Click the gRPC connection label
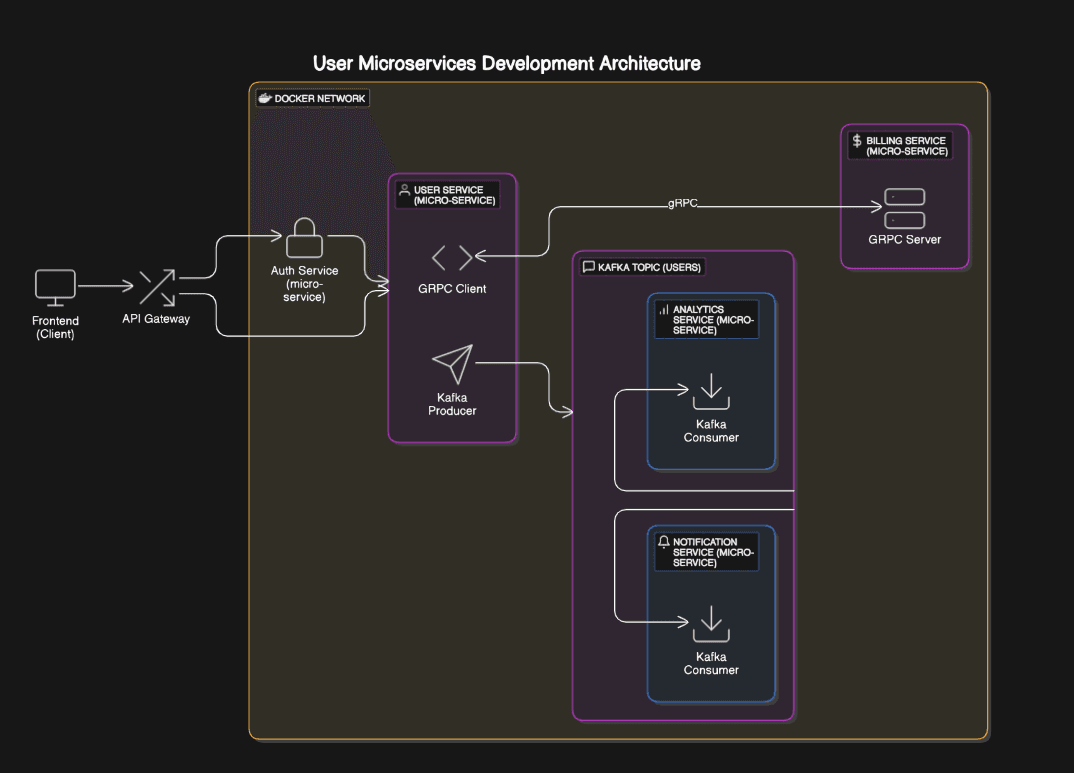This screenshot has height=773, width=1074. 682,203
